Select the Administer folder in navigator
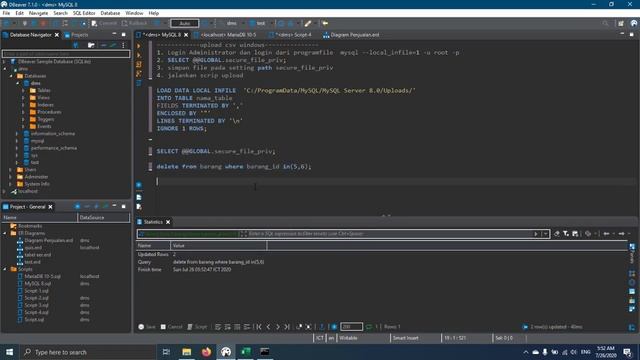This screenshot has height=360, width=640. pos(36,177)
